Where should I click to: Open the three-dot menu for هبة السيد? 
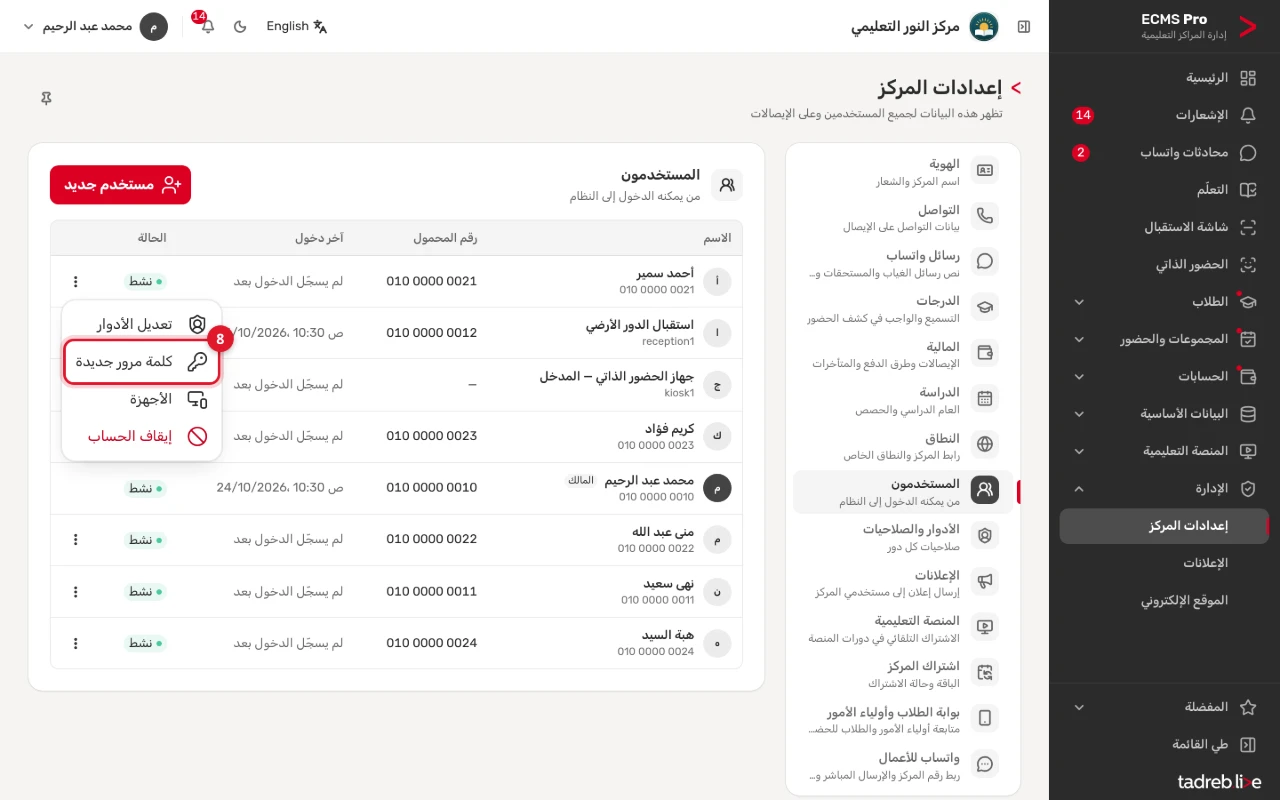pos(75,643)
